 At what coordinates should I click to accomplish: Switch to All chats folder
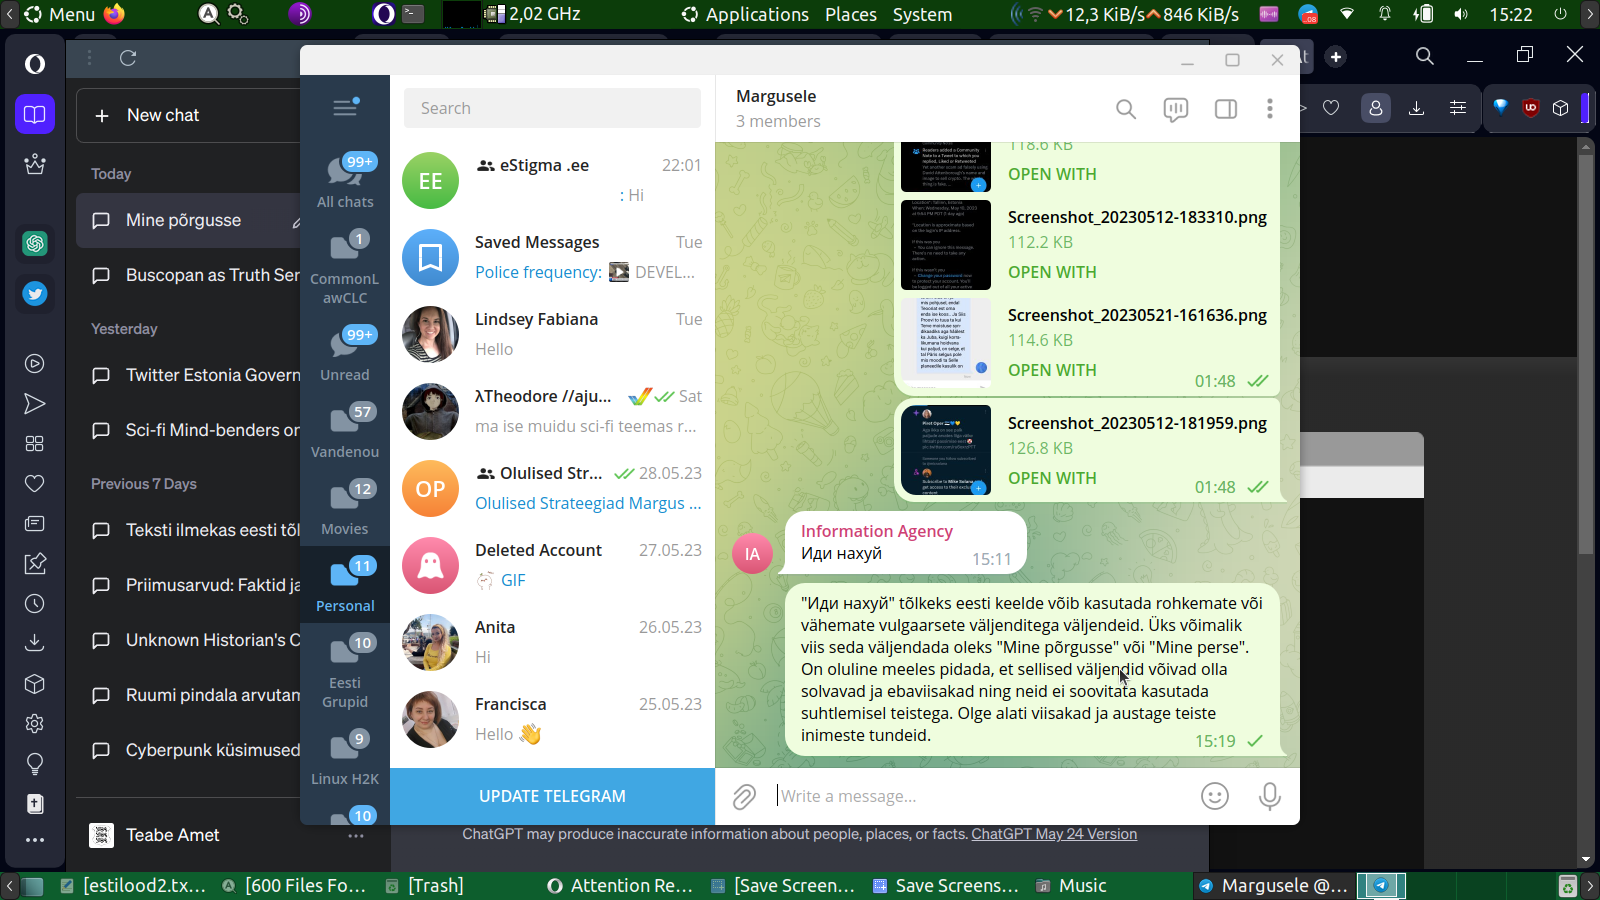pos(345,181)
